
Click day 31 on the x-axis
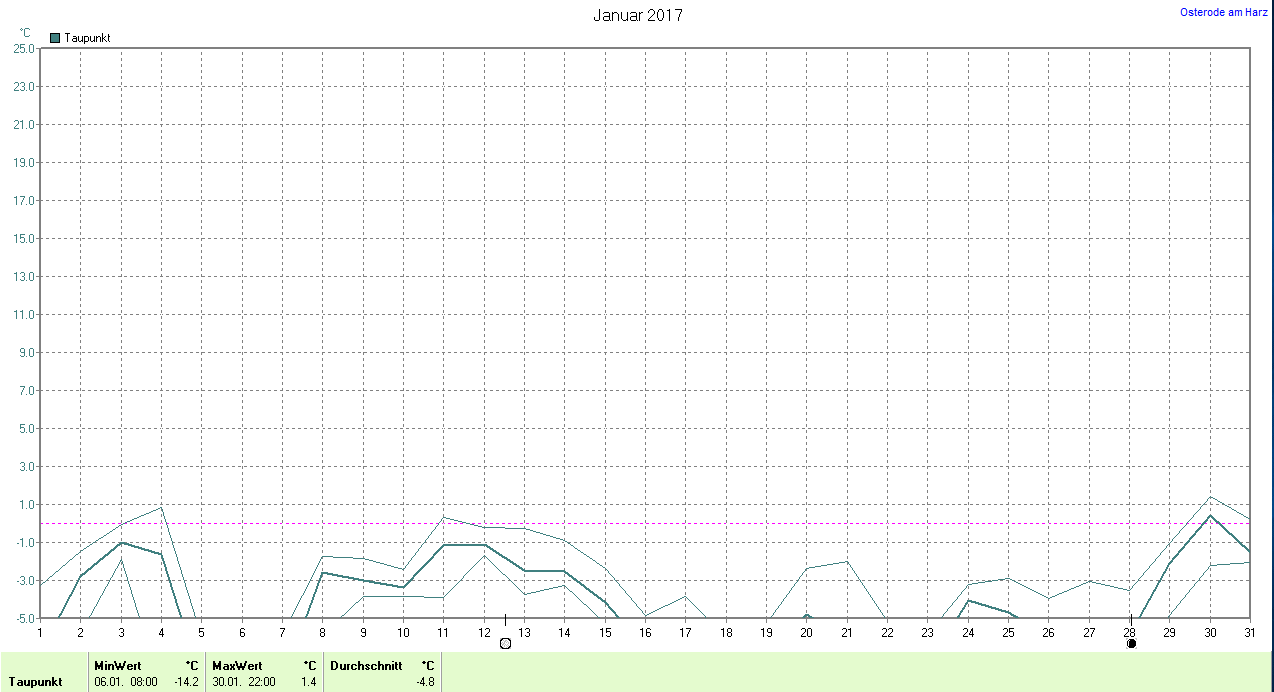[x=1250, y=632]
